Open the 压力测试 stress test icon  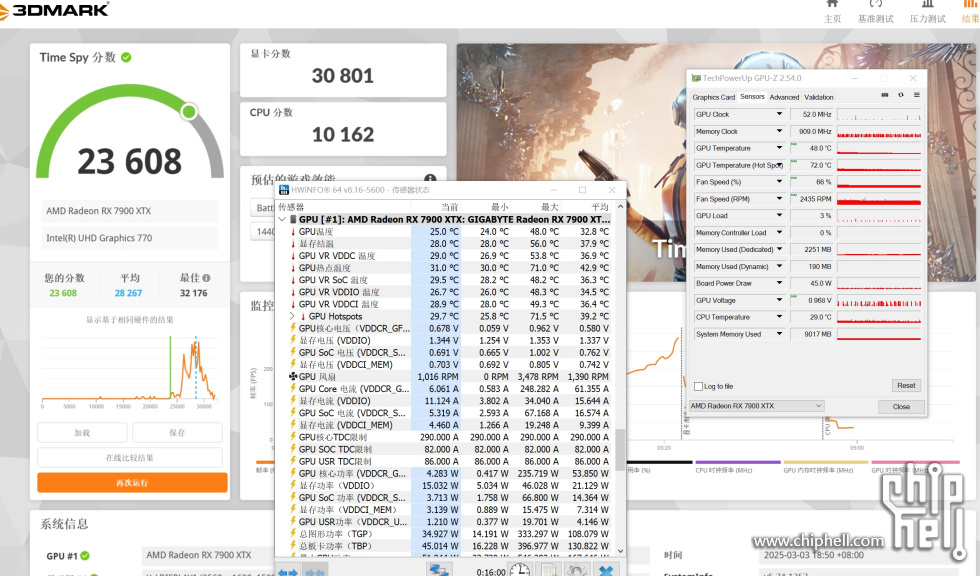[928, 4]
